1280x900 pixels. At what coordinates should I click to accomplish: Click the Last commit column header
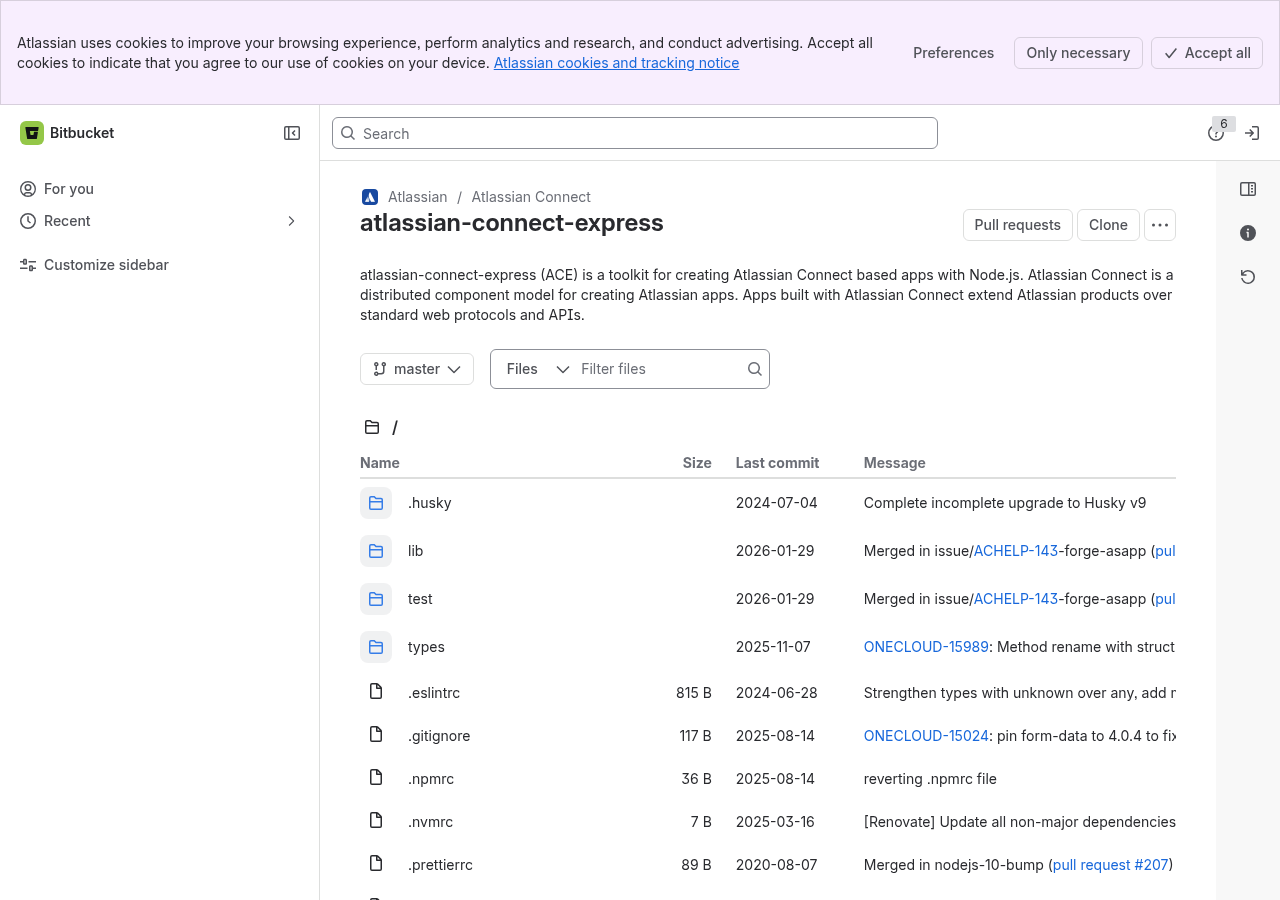[777, 463]
